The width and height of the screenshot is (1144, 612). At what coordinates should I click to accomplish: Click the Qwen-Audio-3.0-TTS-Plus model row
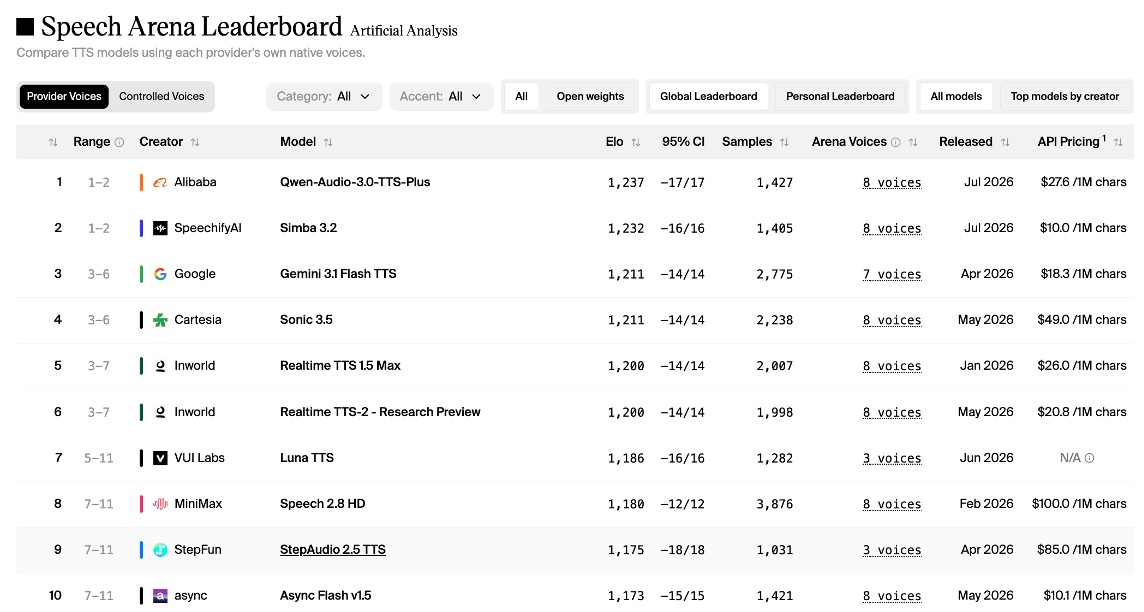click(x=575, y=182)
